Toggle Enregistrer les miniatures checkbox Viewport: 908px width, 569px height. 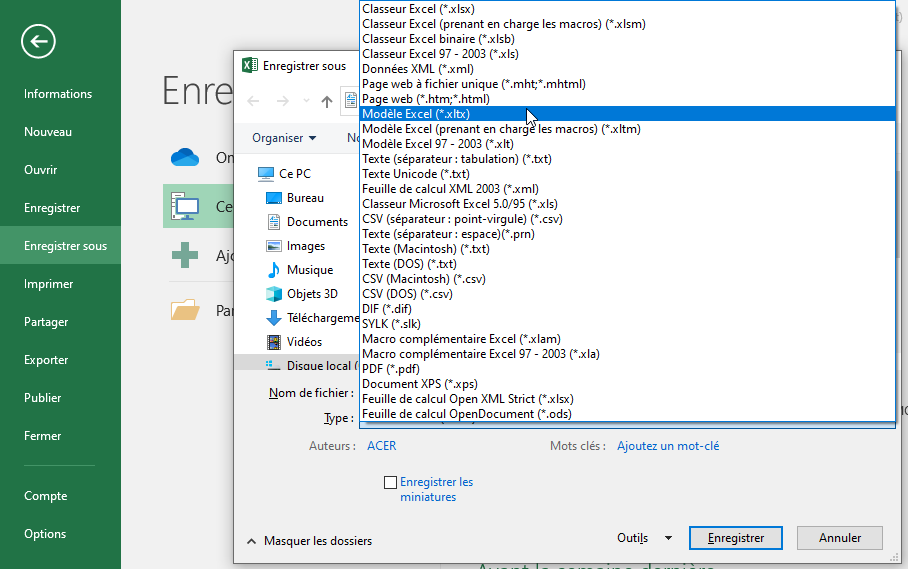tap(390, 482)
